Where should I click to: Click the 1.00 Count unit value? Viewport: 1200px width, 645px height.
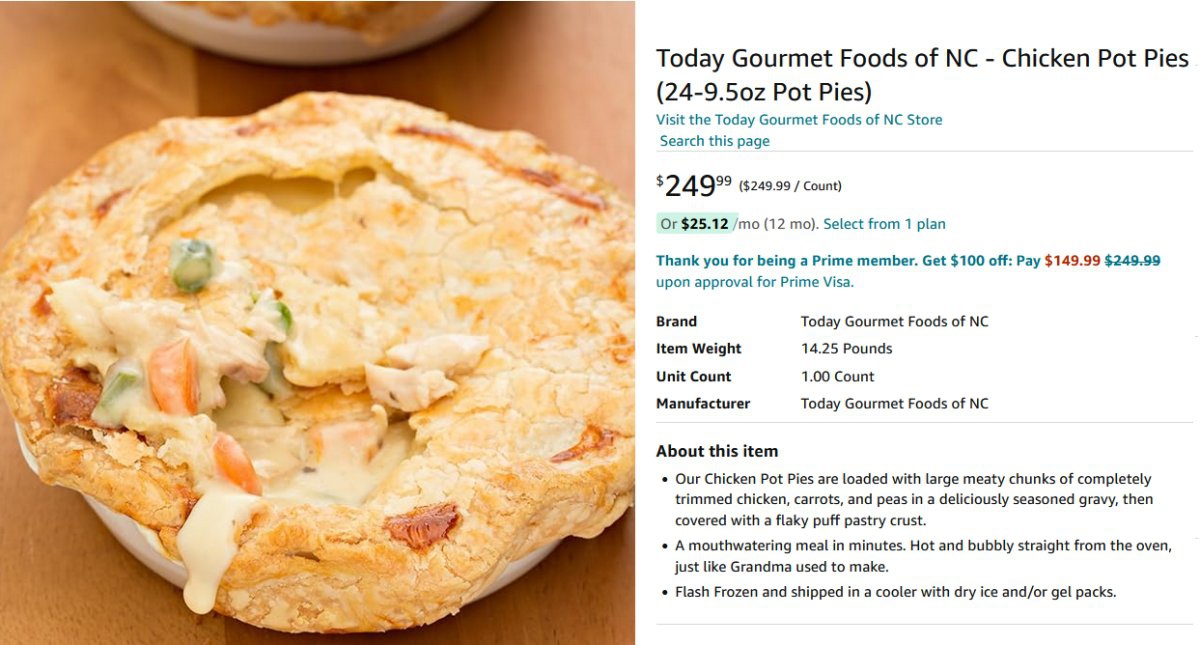(837, 377)
